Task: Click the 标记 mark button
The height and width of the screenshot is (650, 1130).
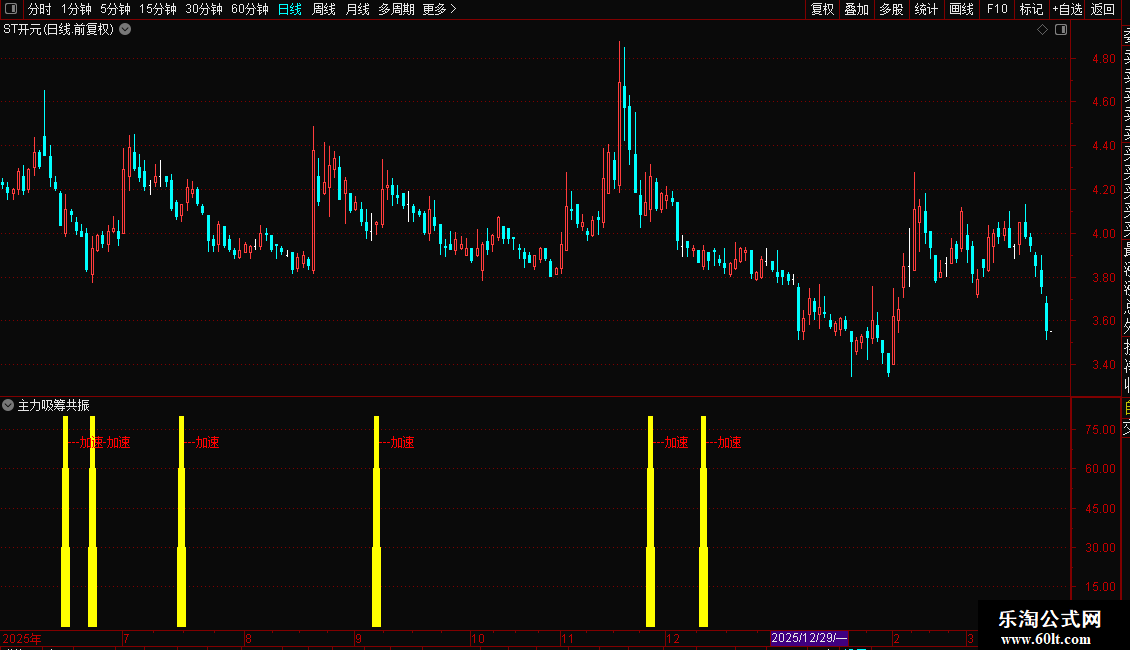Action: [x=1031, y=9]
